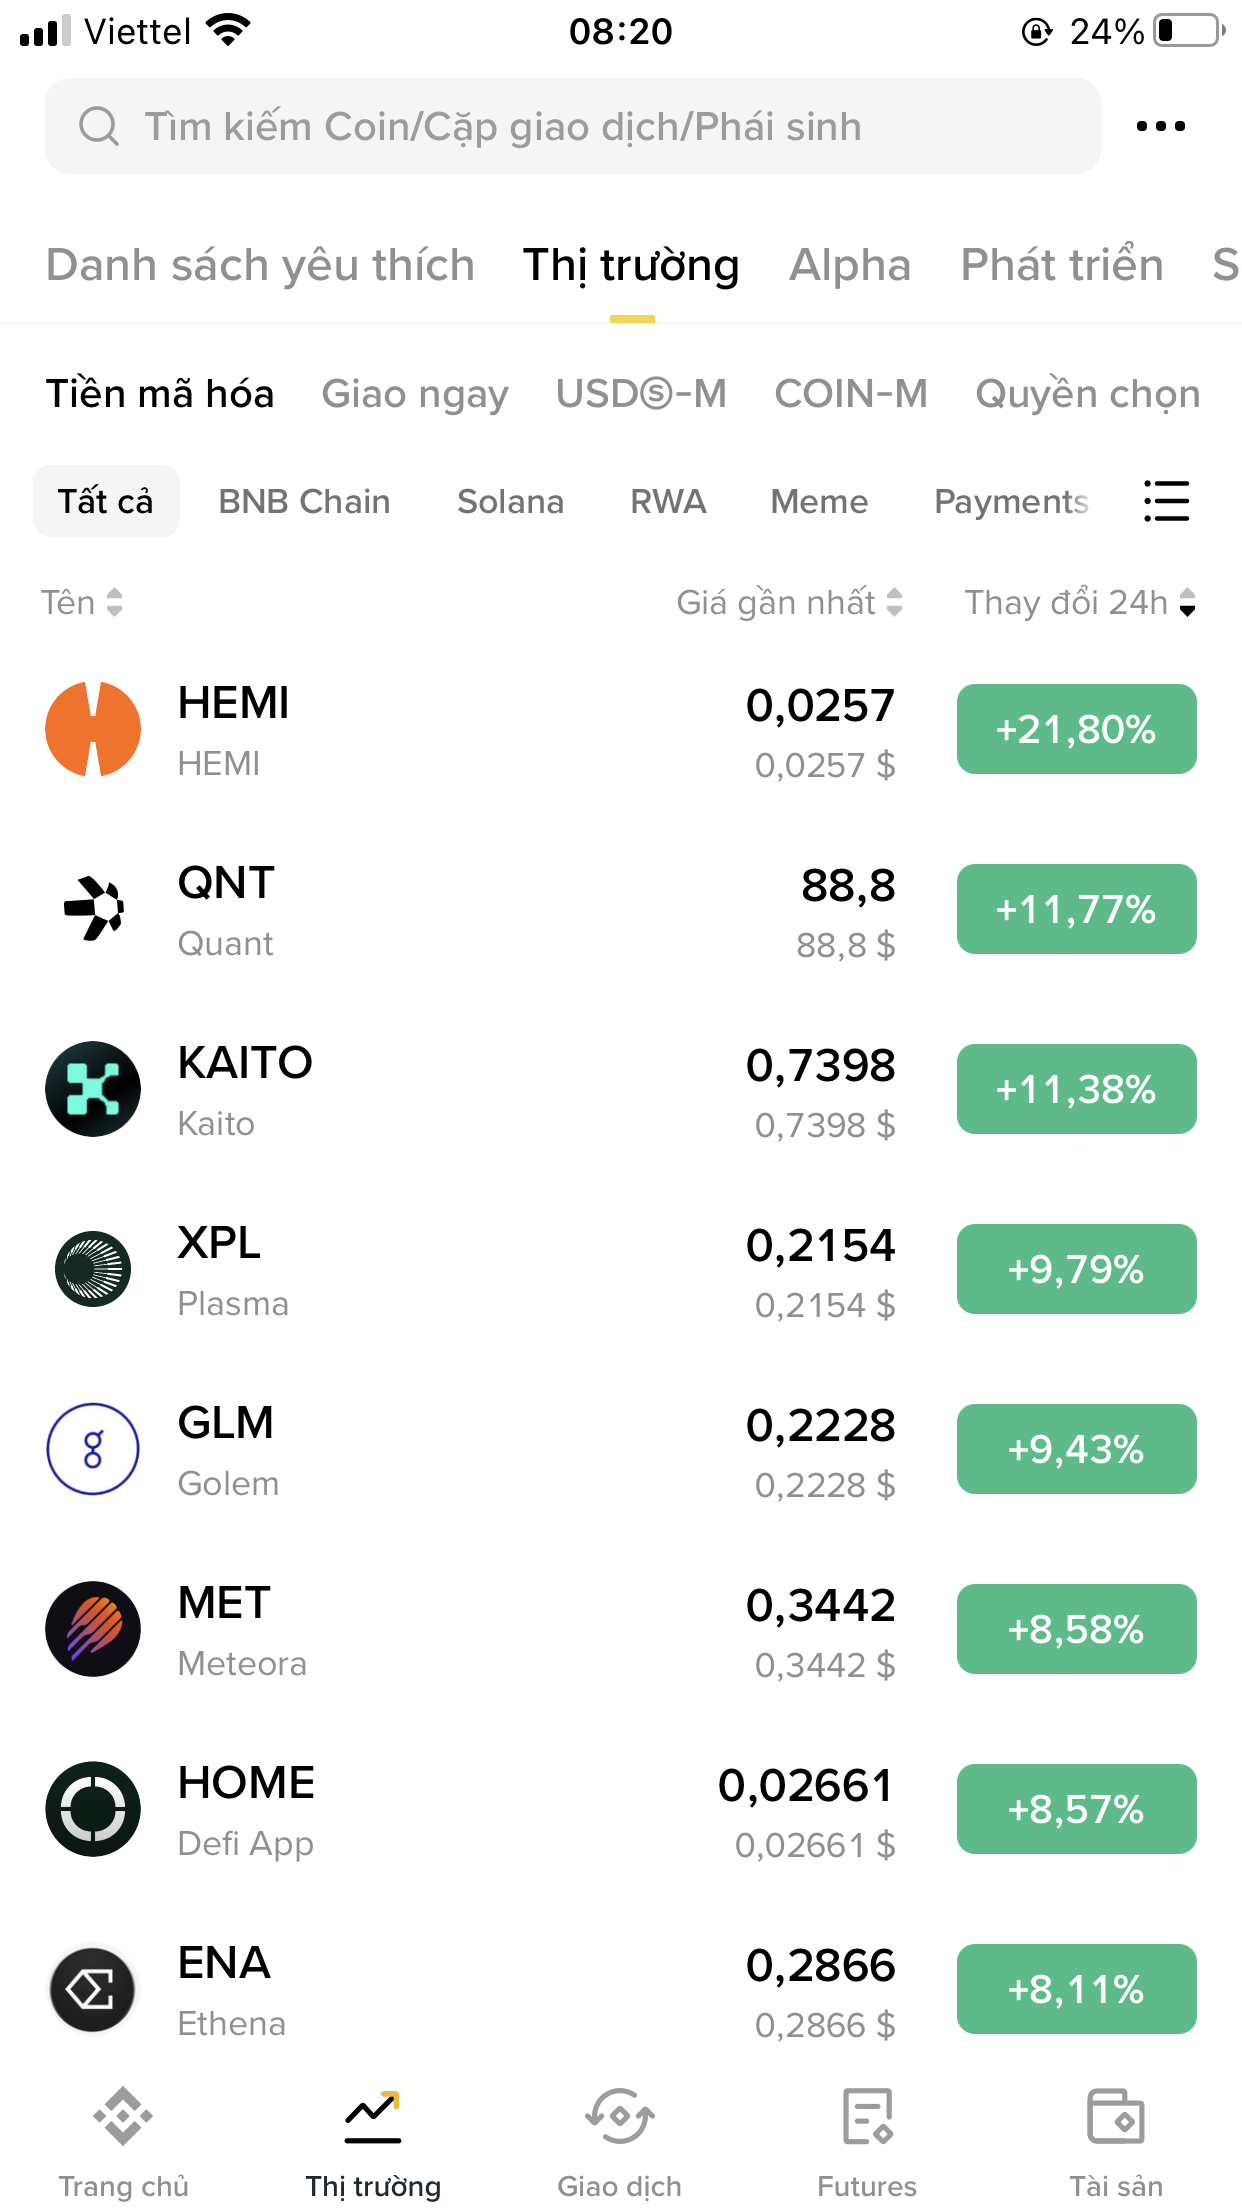The width and height of the screenshot is (1242, 2208).
Task: Tap the Quant QNT coin logo
Action: point(93,909)
